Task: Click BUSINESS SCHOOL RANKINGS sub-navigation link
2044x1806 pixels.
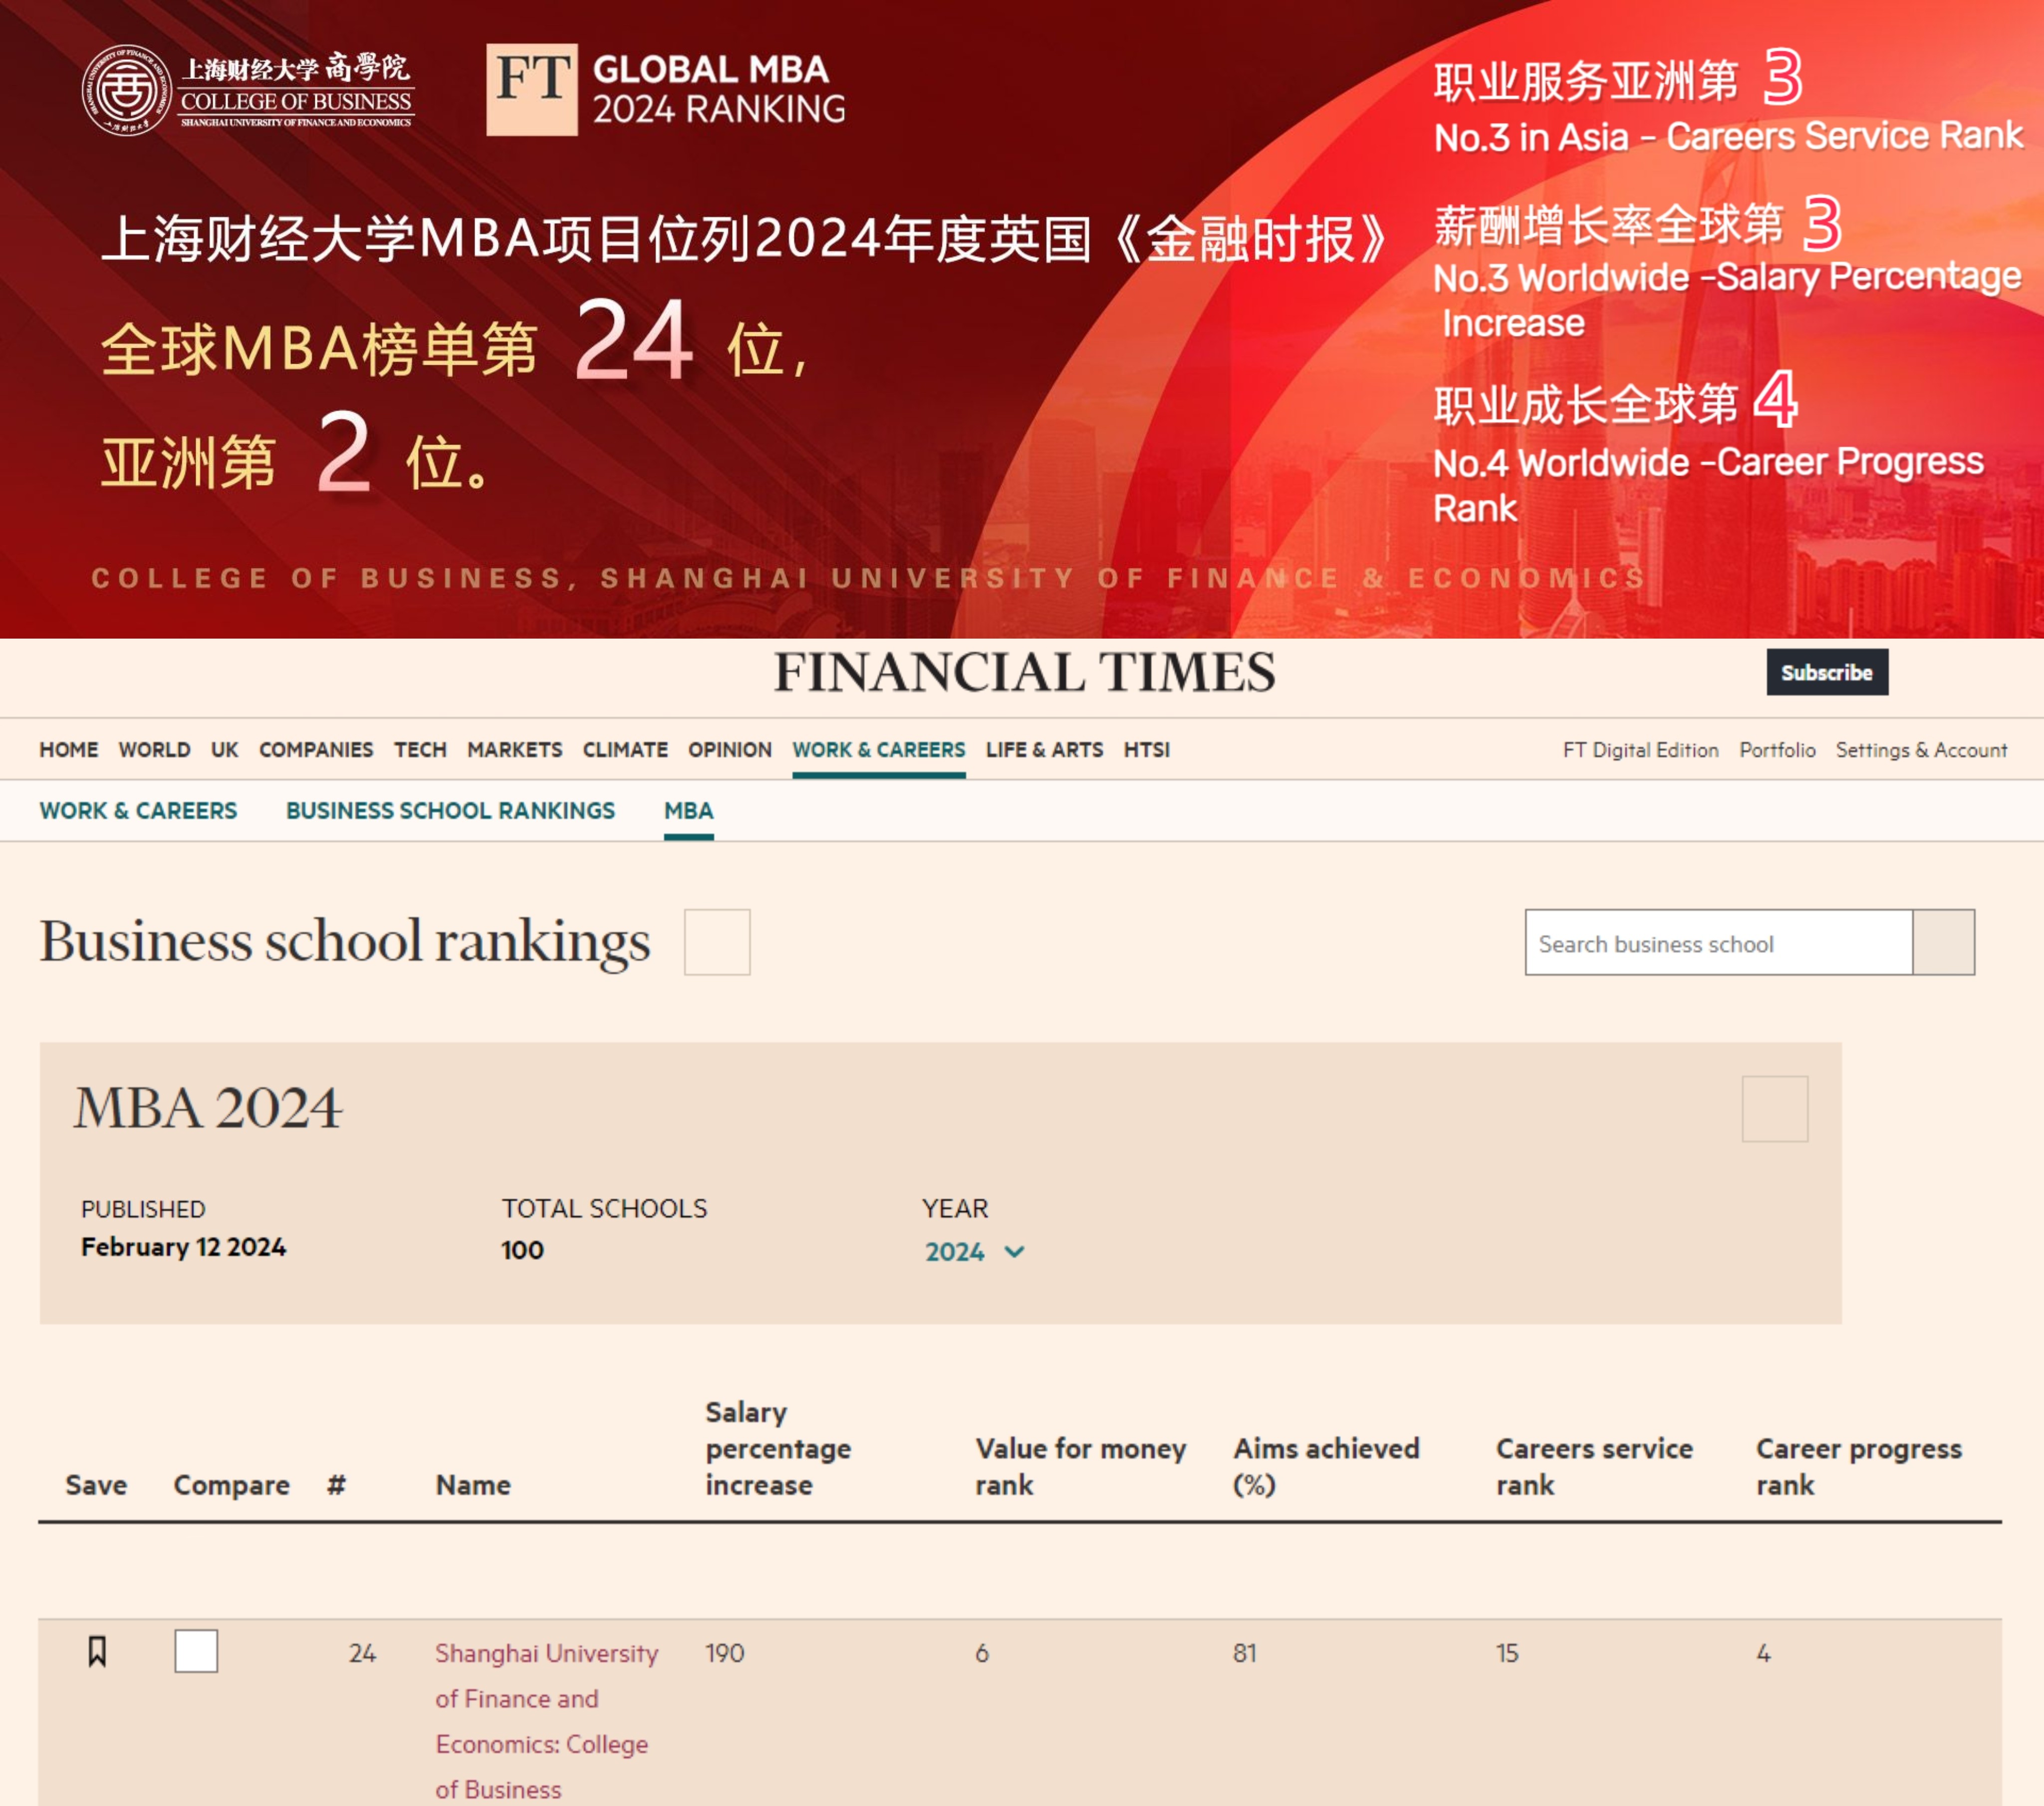Action: [x=451, y=811]
